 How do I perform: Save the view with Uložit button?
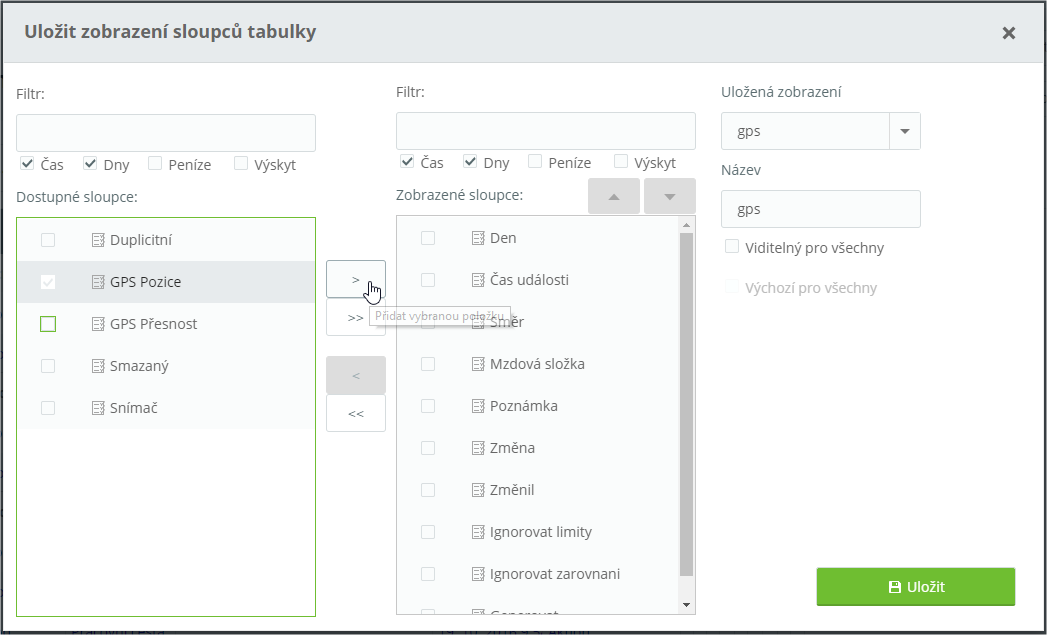click(x=915, y=587)
